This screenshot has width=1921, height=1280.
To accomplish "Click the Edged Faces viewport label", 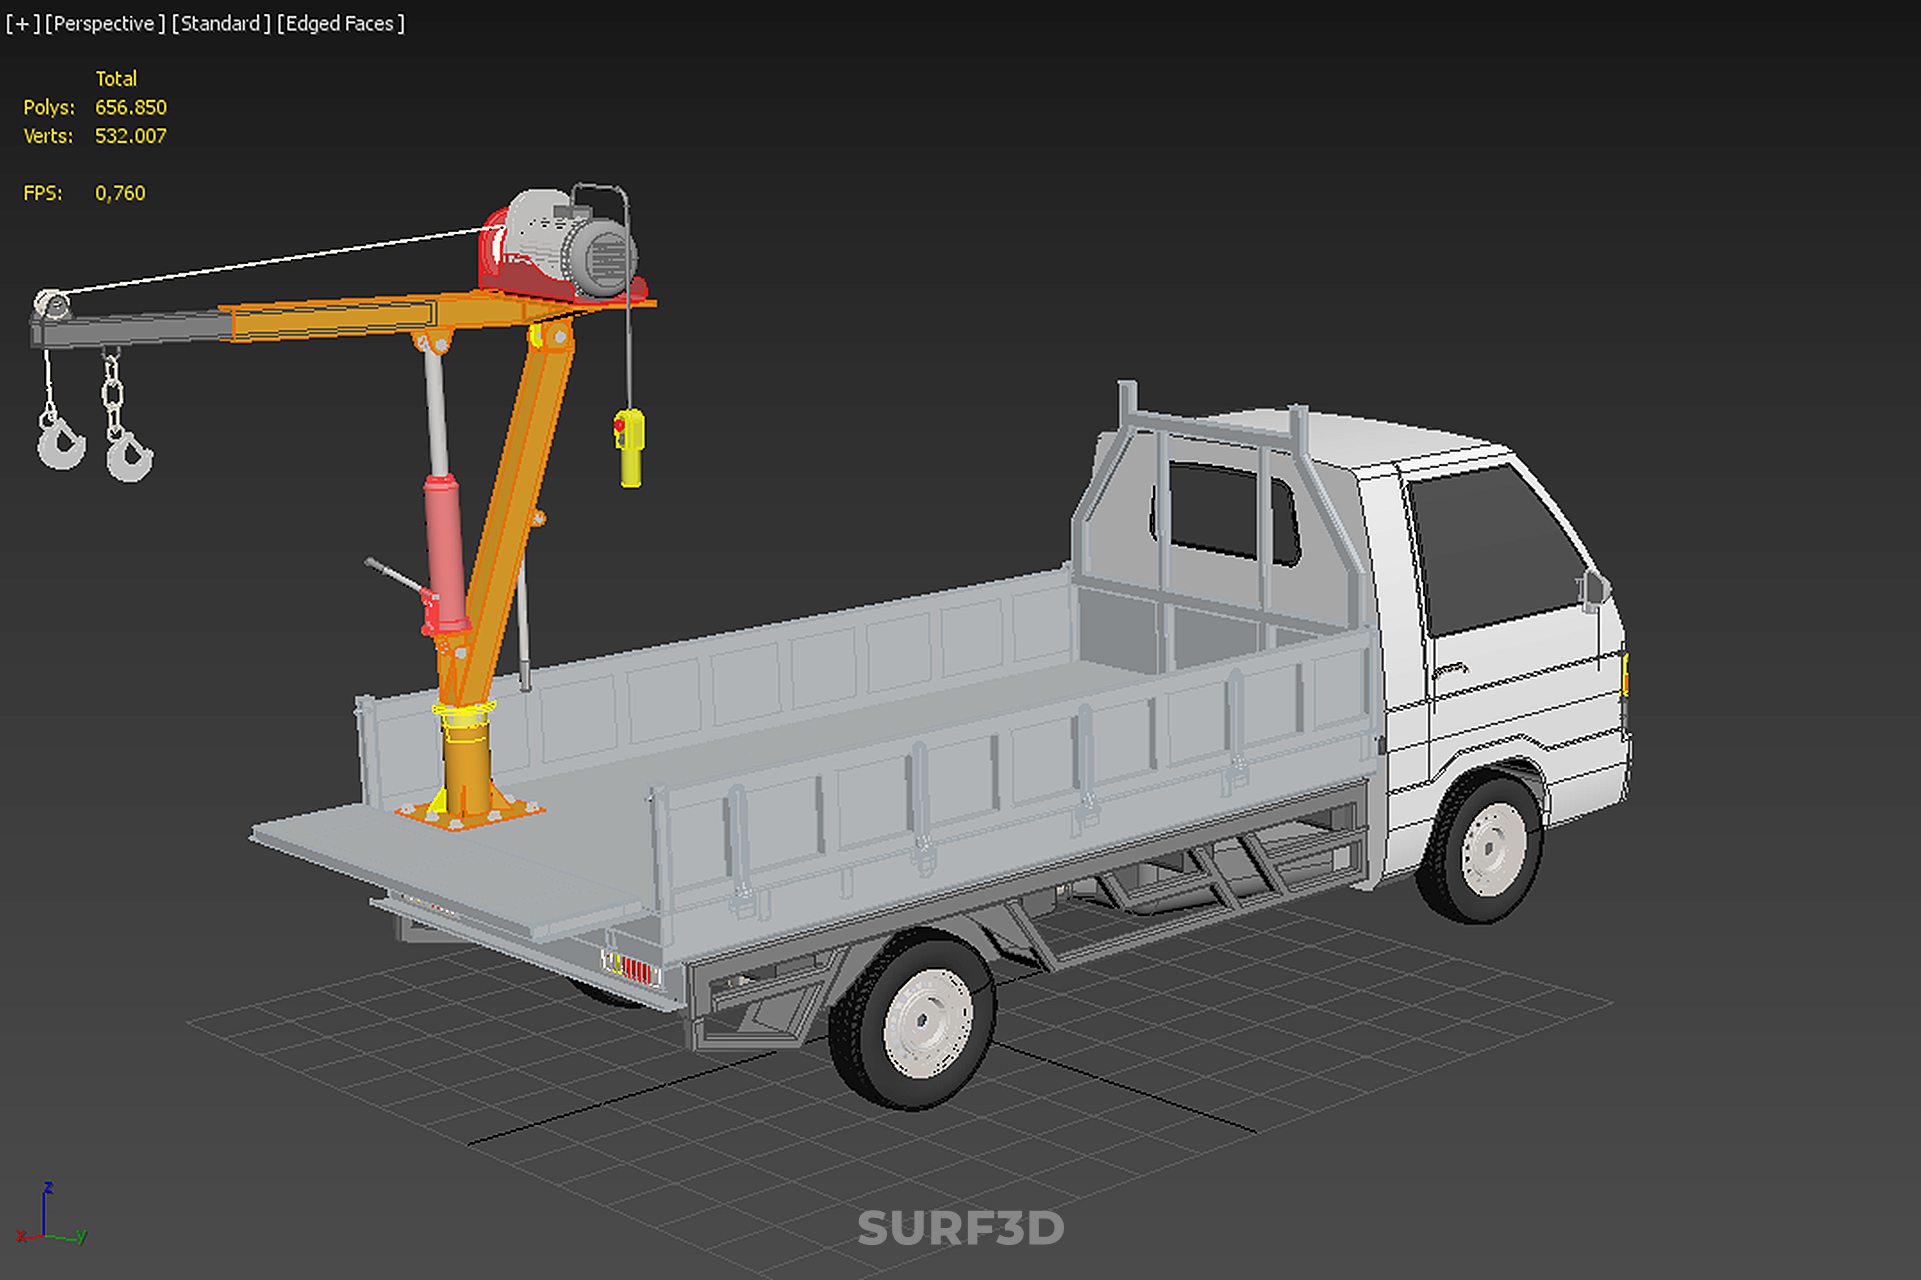I will click(x=341, y=23).
